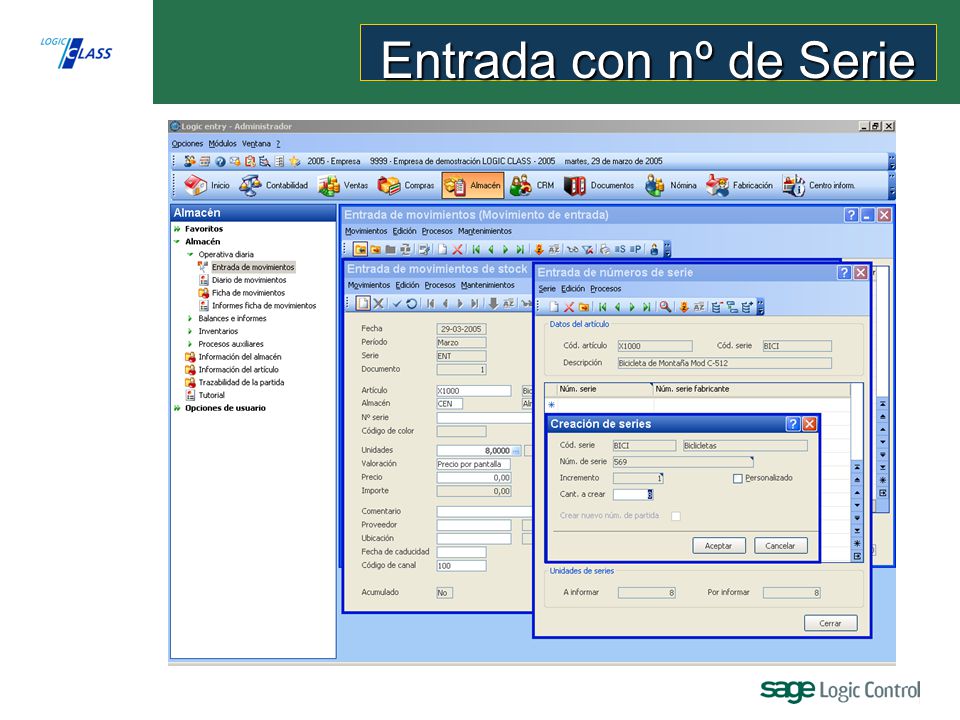This screenshot has height=720, width=960.
Task: Click the favorites star icon in top toolbar
Action: coord(294,161)
